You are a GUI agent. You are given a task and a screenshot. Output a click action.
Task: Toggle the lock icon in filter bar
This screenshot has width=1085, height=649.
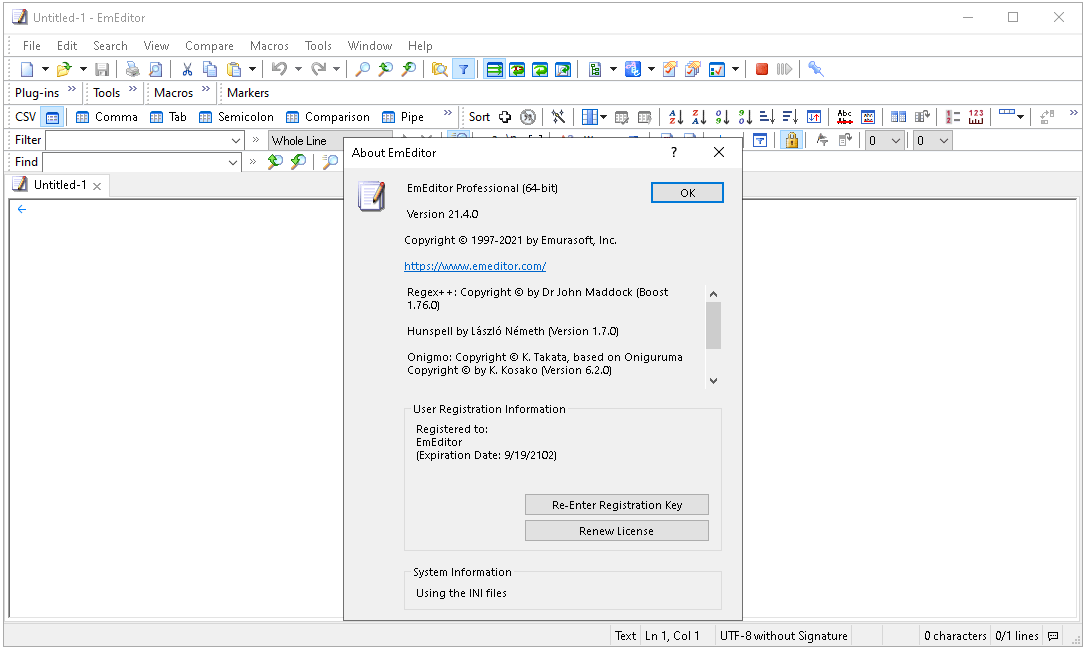[791, 141]
